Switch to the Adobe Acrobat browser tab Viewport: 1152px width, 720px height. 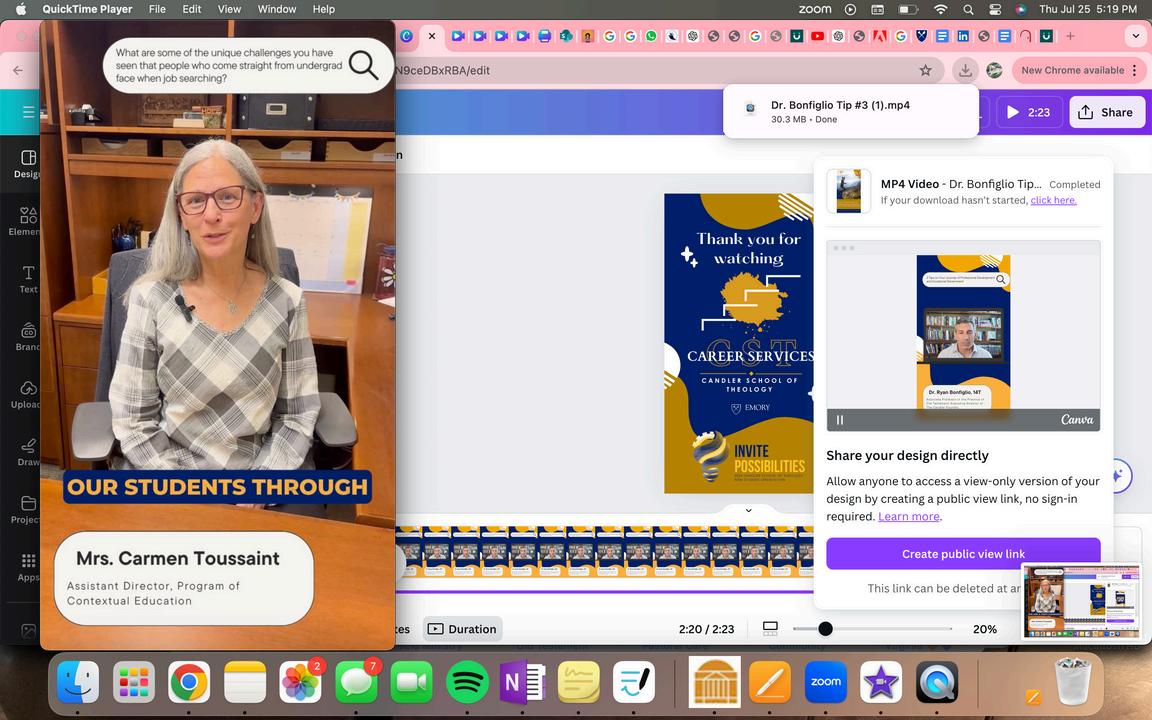pyautogui.click(x=879, y=35)
